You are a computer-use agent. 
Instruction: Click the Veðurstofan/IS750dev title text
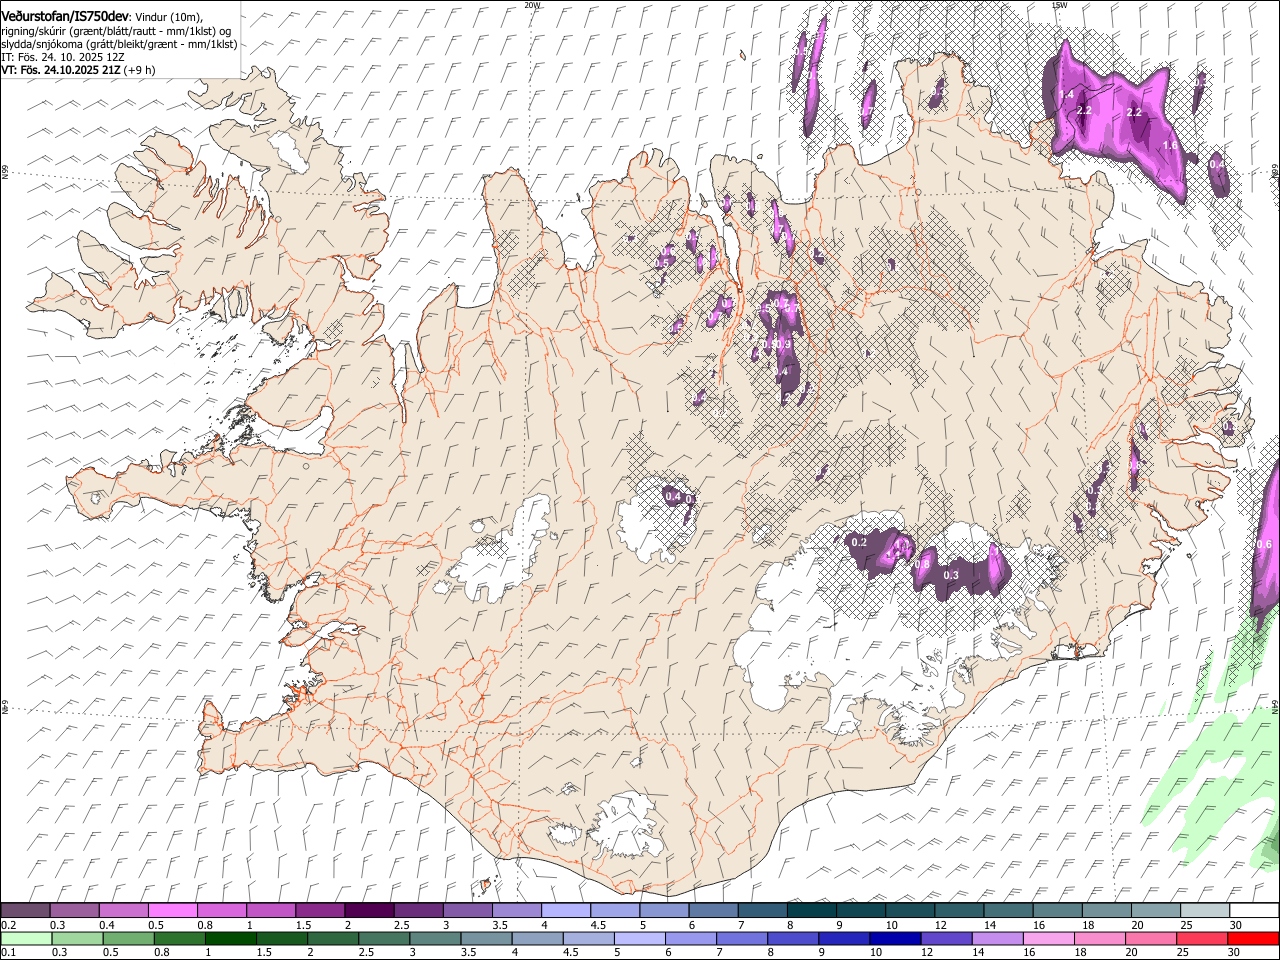click(65, 16)
